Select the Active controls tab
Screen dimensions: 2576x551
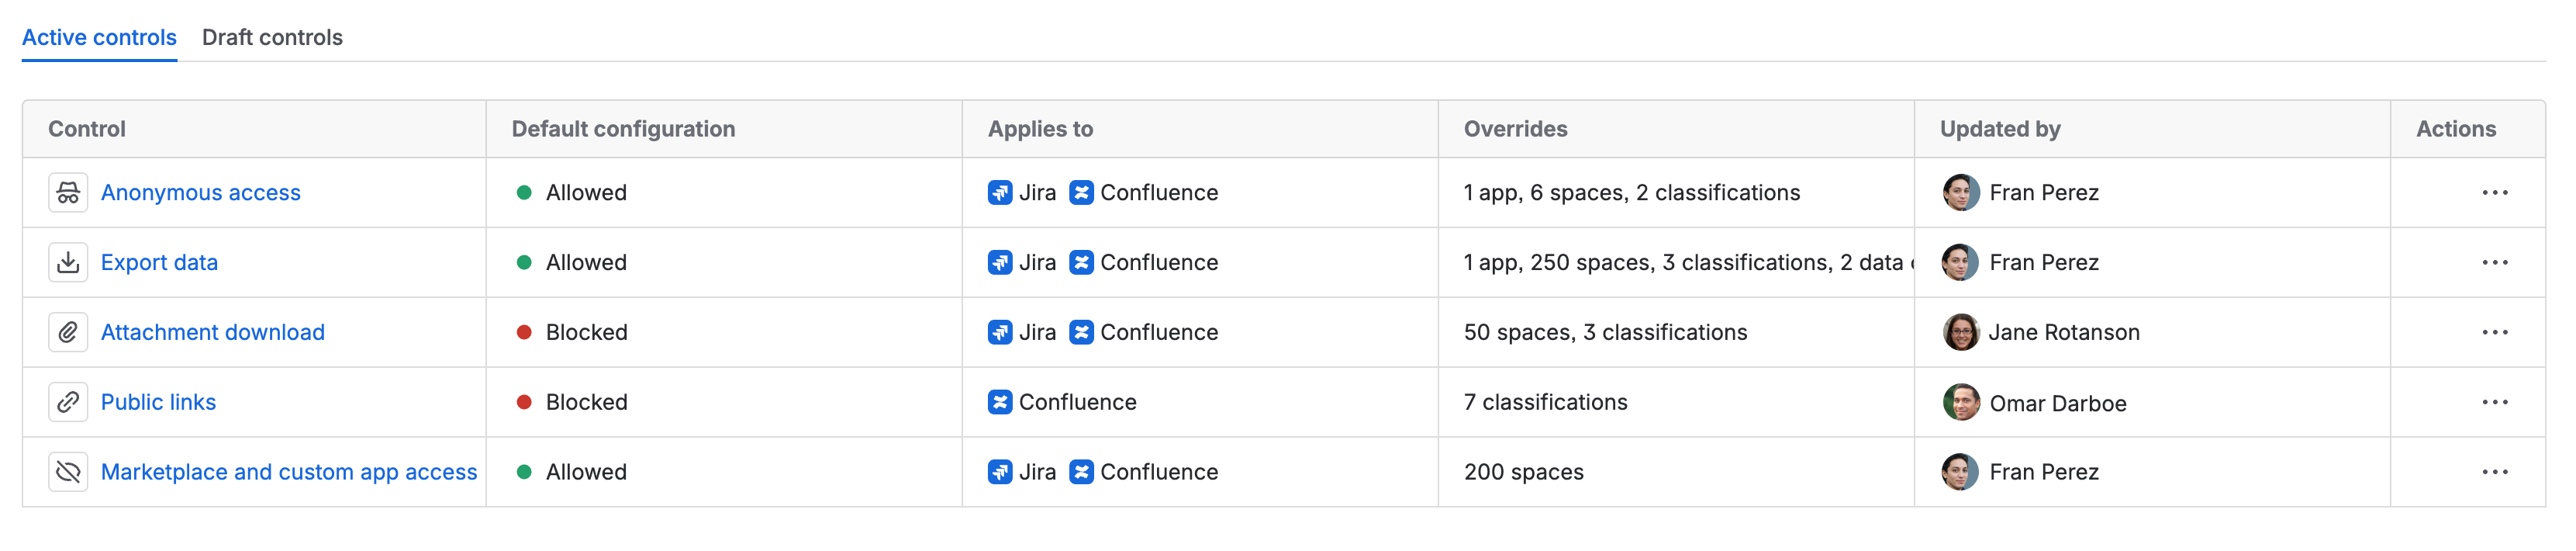99,38
